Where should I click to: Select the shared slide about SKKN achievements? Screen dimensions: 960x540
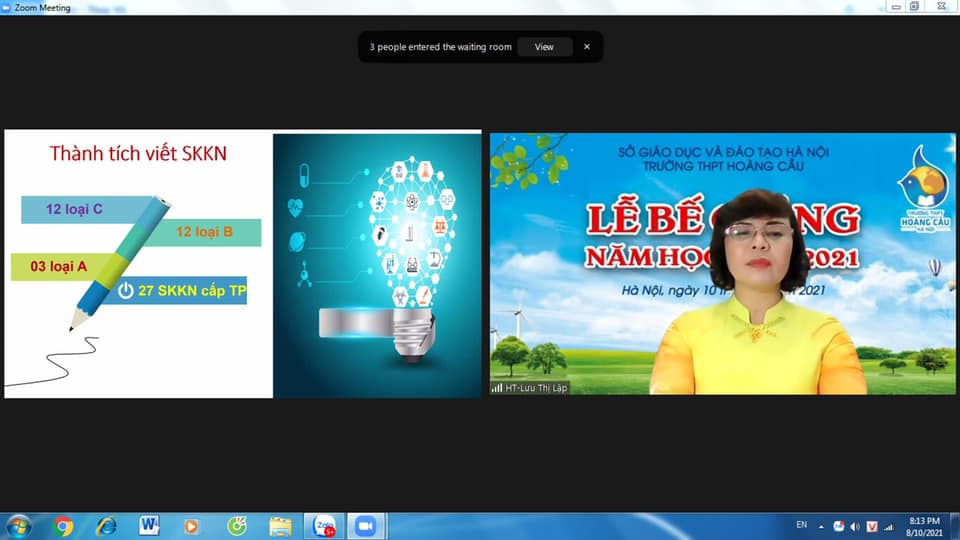click(243, 264)
